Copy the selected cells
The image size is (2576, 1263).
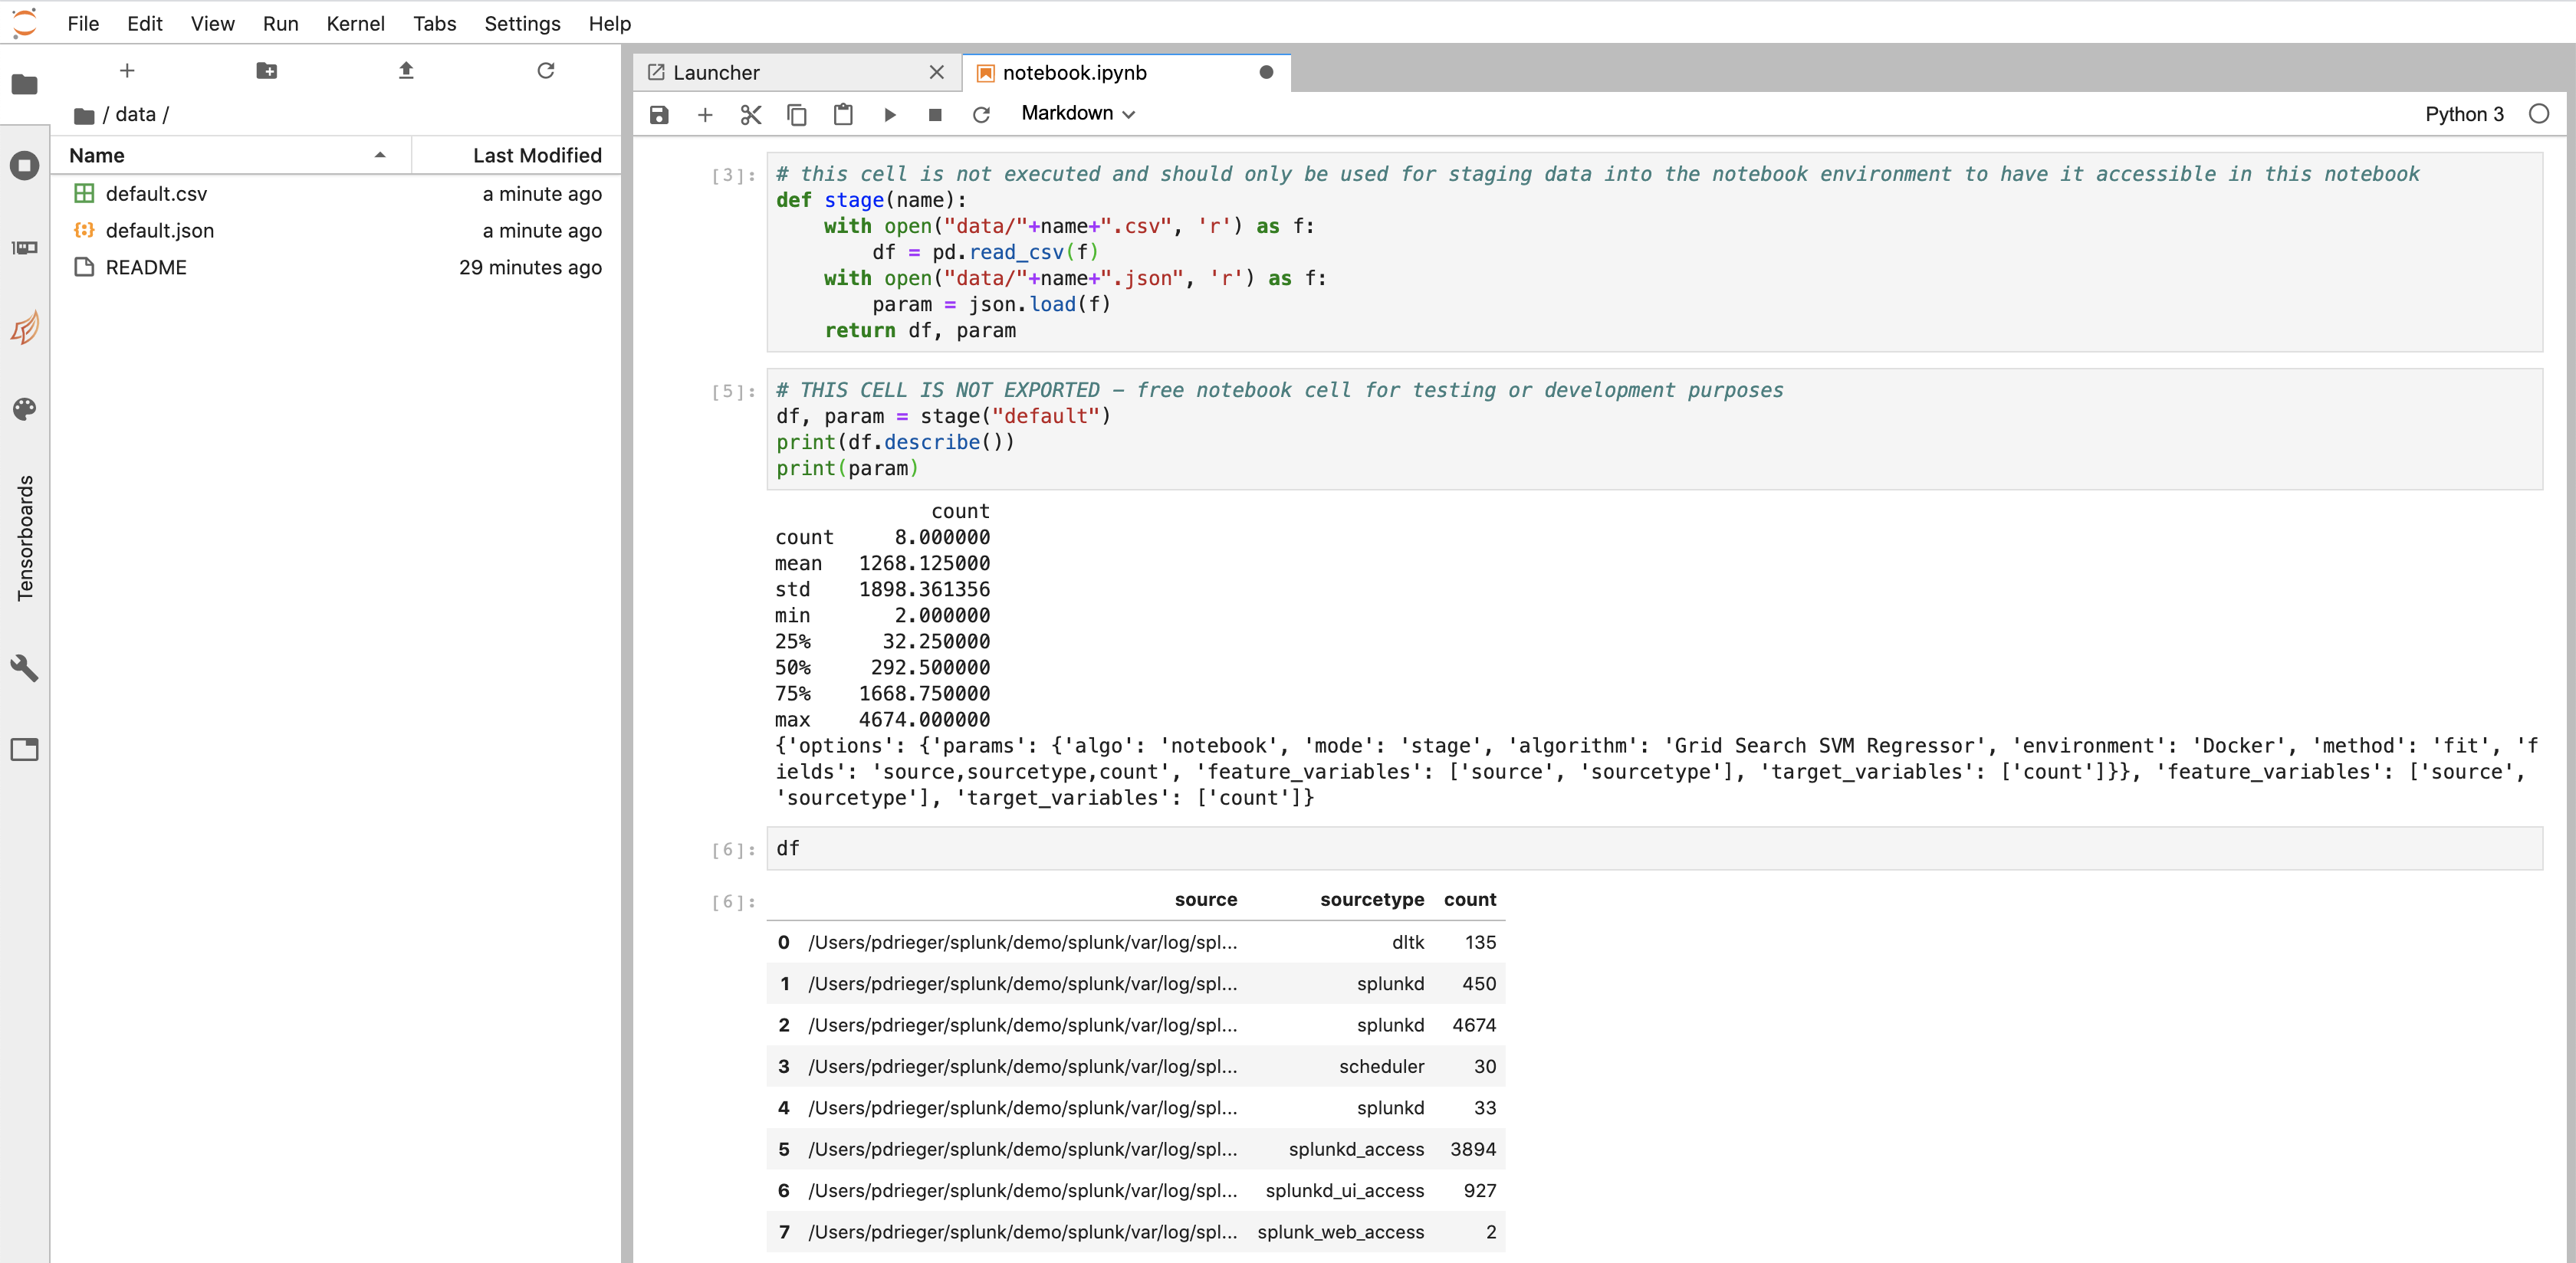[797, 115]
